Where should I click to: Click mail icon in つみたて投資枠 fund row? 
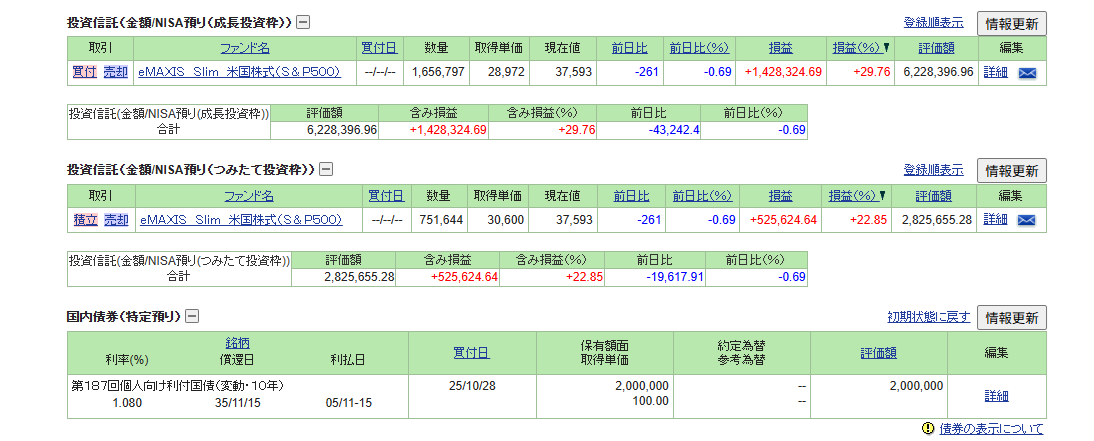click(x=1027, y=220)
